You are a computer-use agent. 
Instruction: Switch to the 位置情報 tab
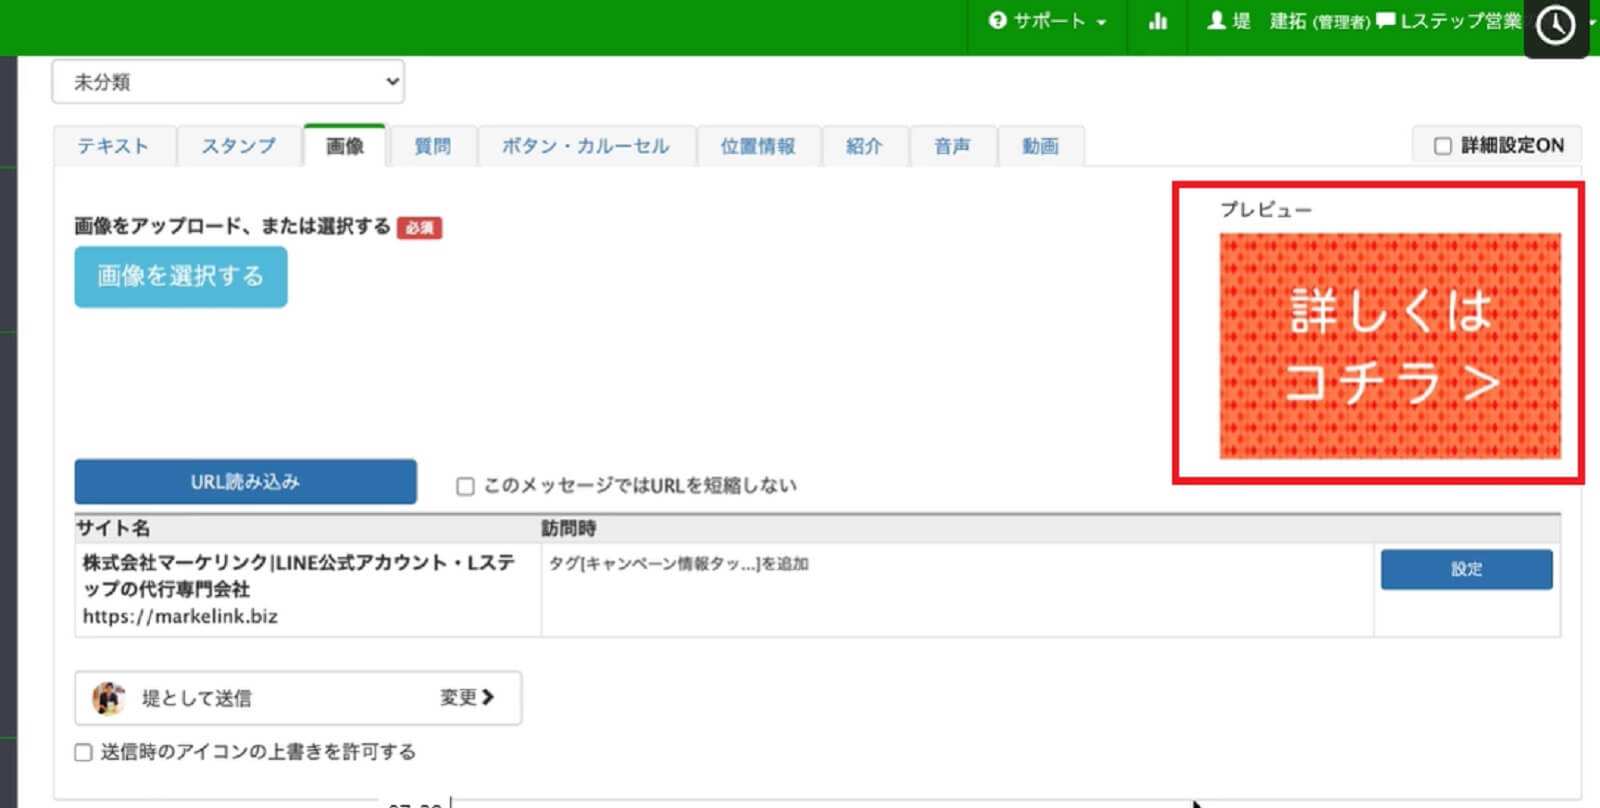(x=758, y=146)
